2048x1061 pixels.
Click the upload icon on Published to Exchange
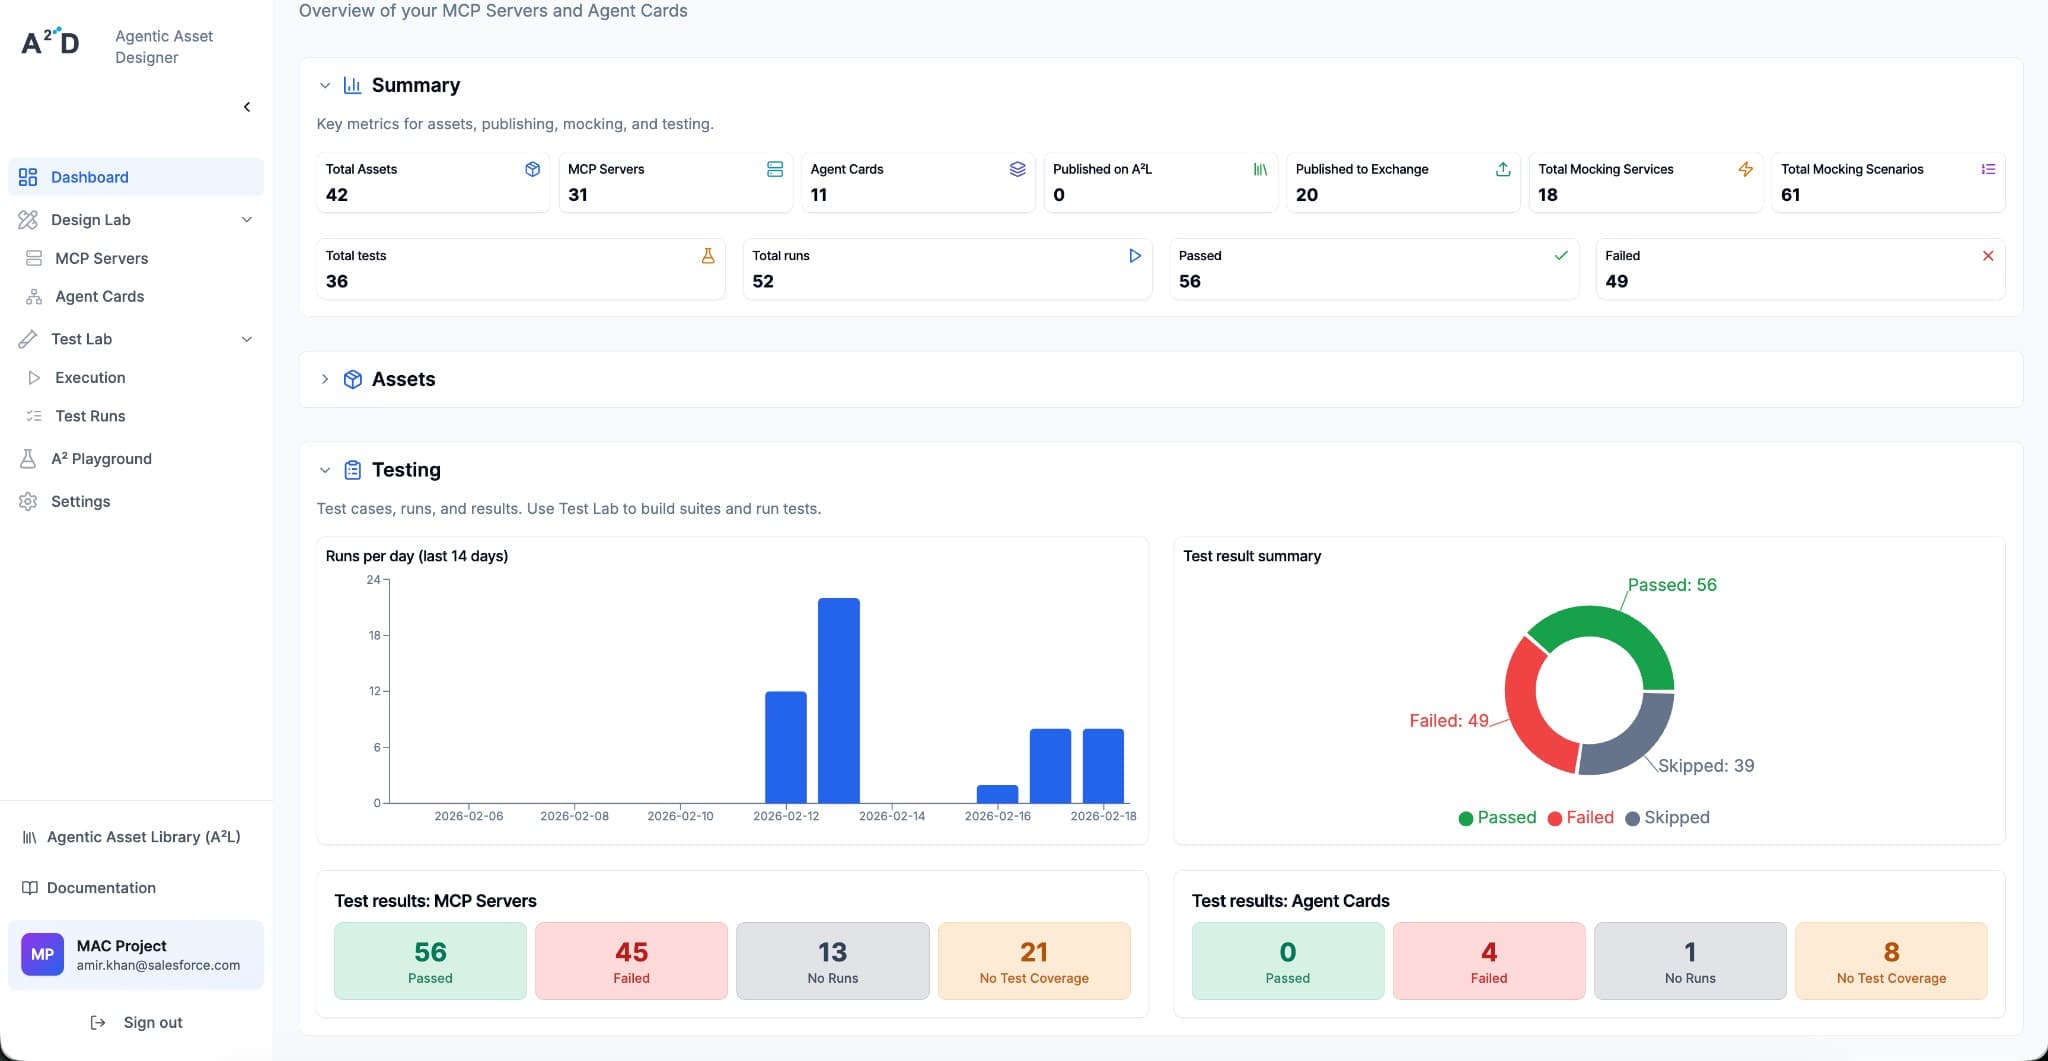tap(1502, 169)
